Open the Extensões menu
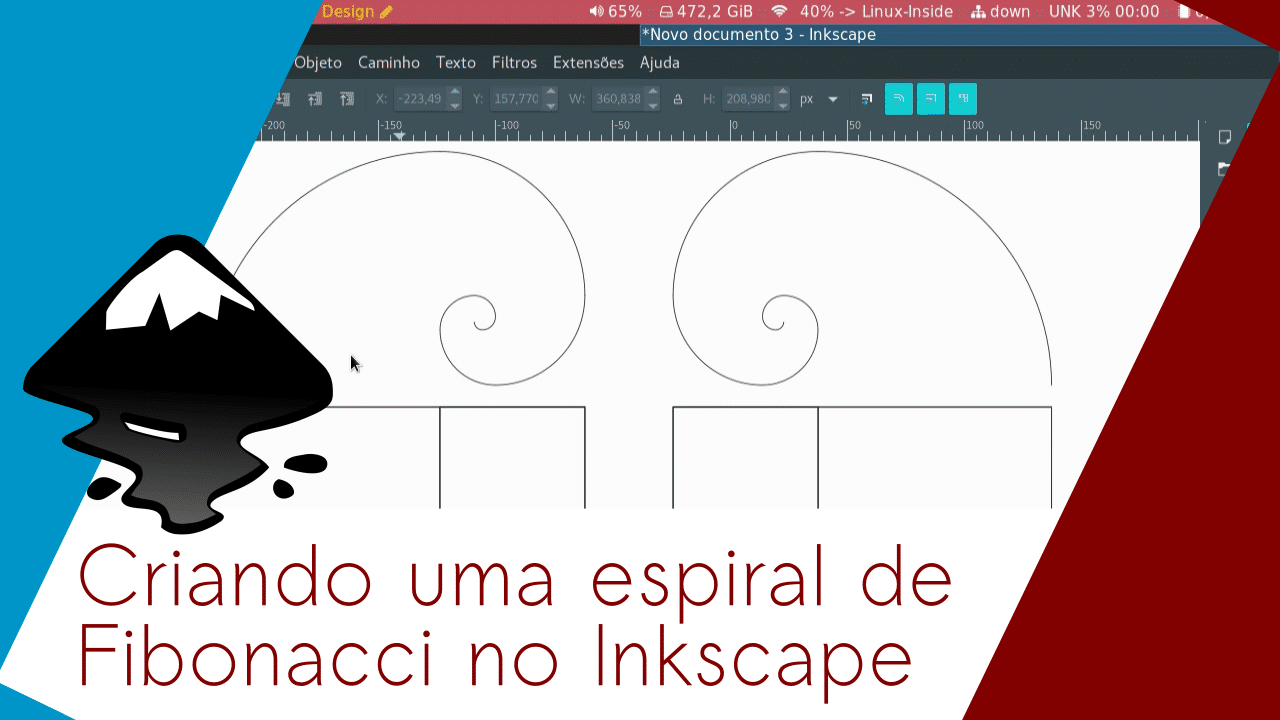This screenshot has width=1280, height=720. click(x=588, y=62)
